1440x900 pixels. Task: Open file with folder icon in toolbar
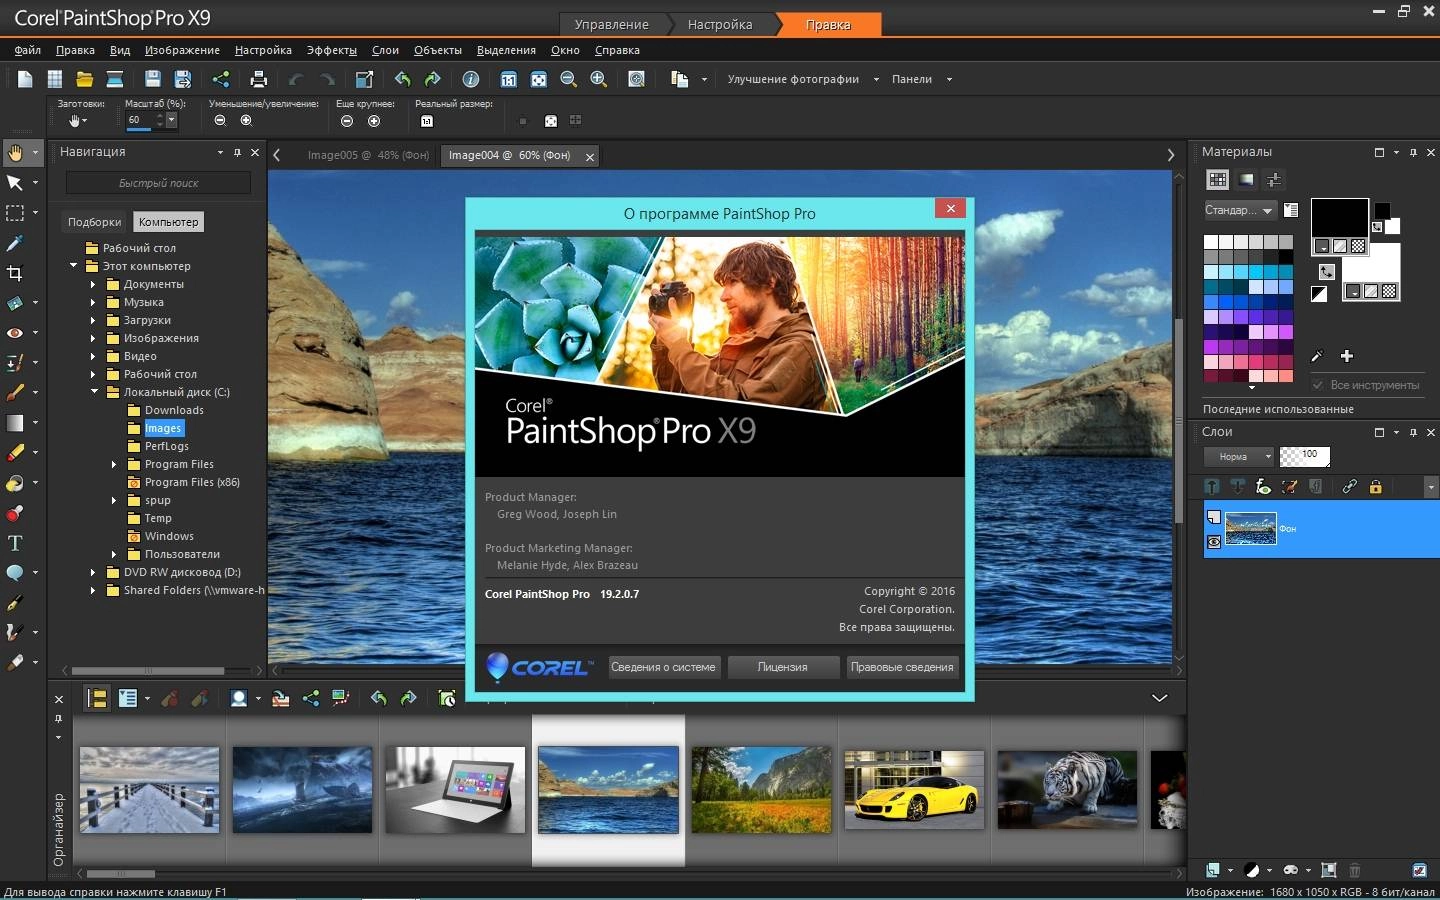[85, 79]
